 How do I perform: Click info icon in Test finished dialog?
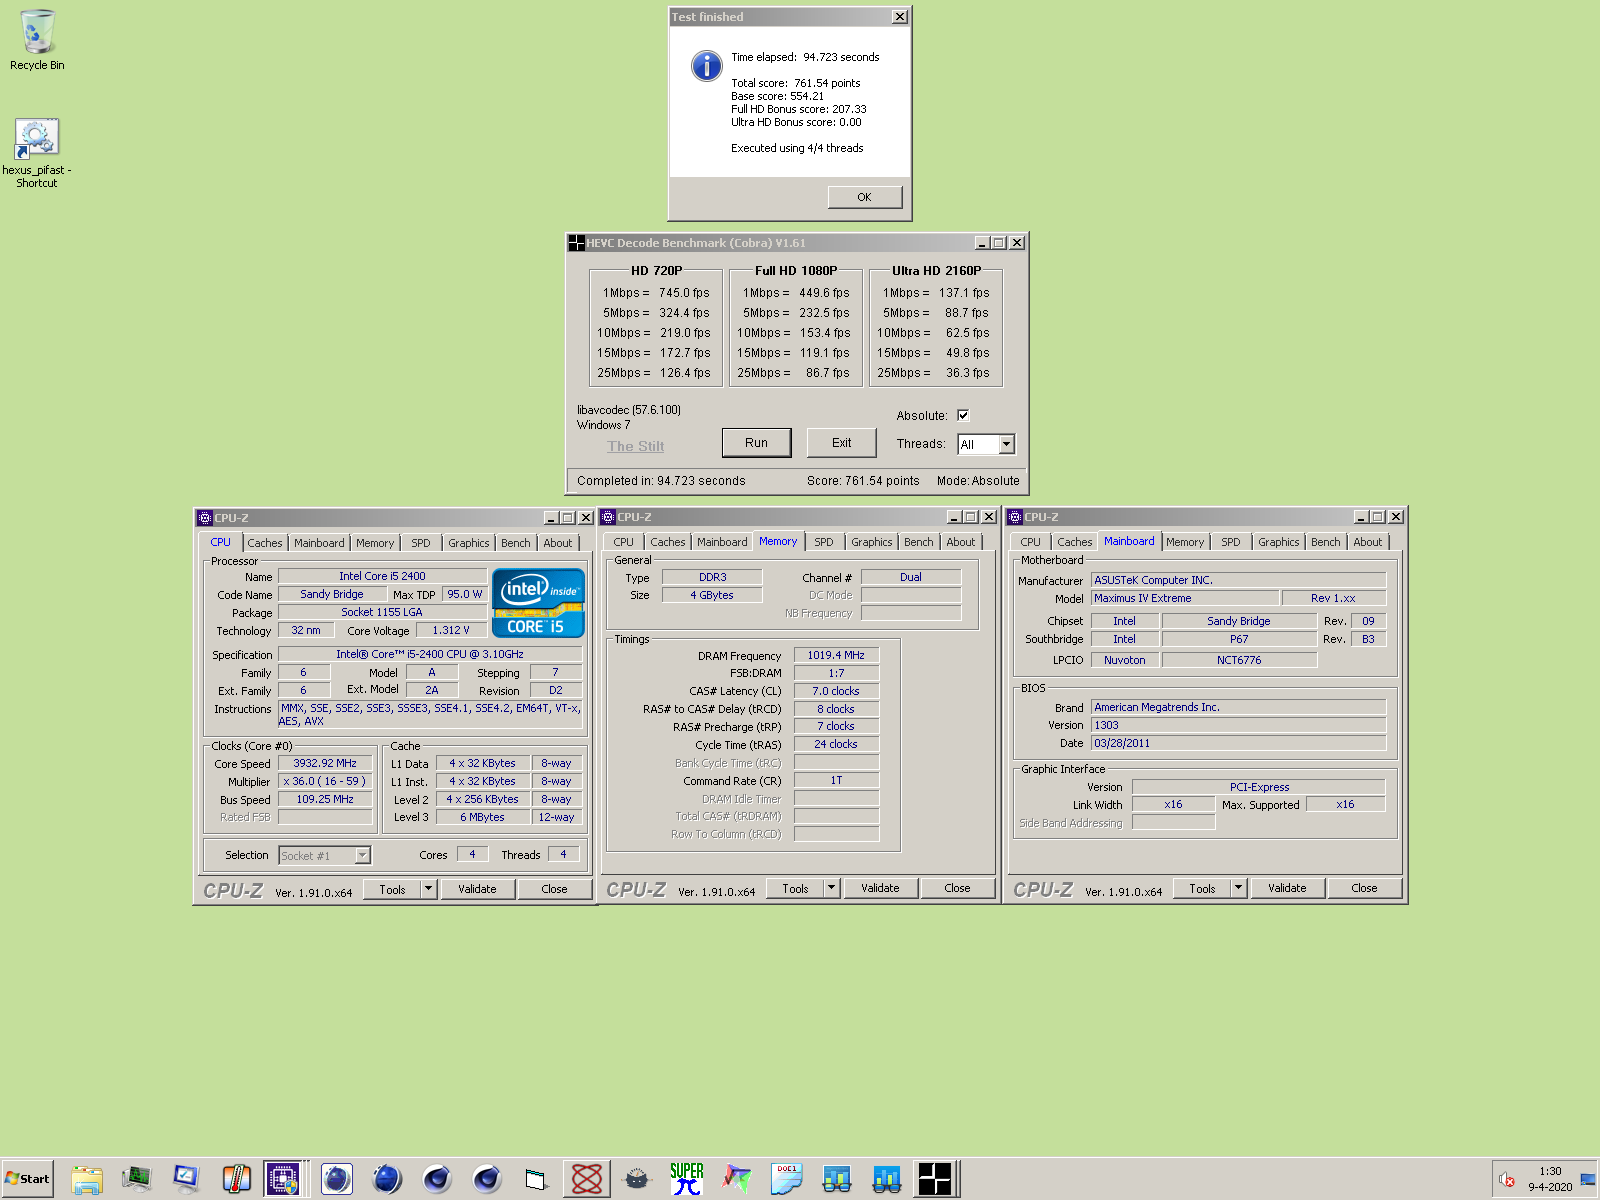pos(706,66)
